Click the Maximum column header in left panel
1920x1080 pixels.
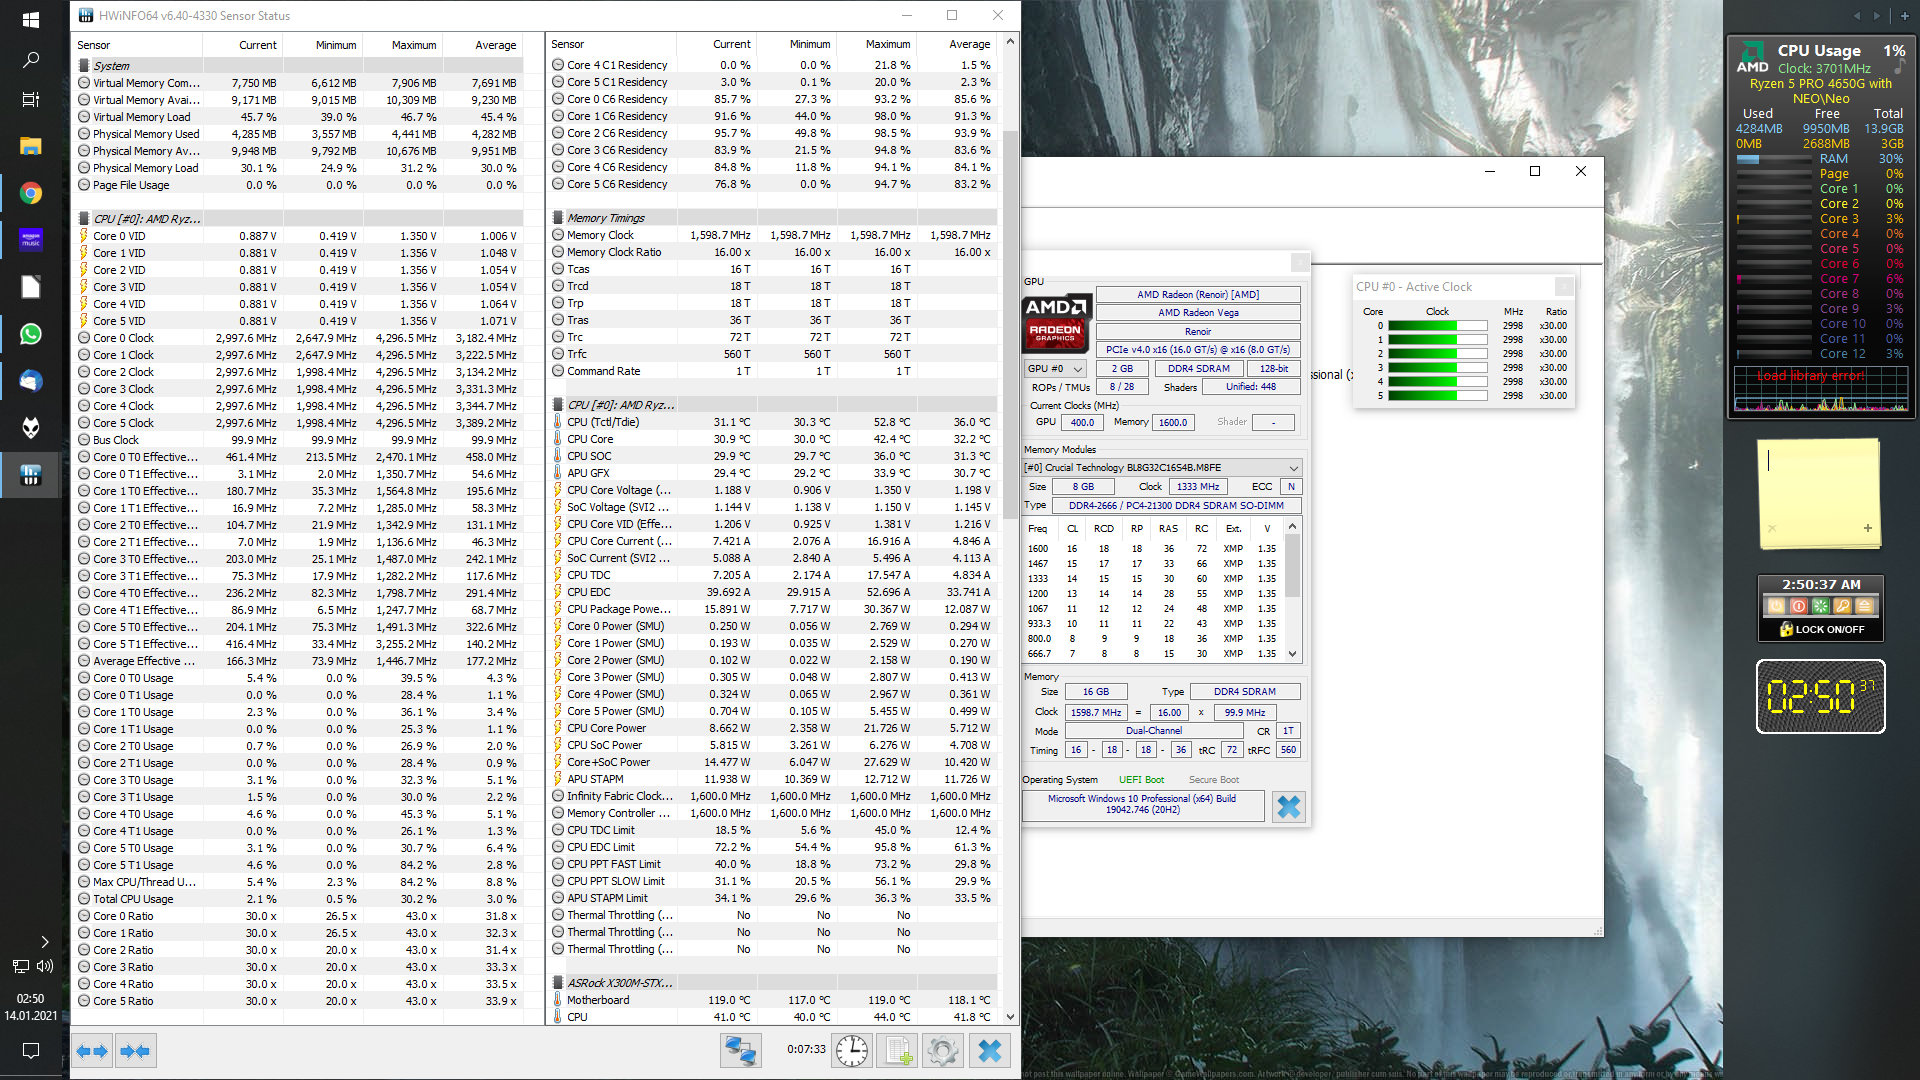[413, 45]
